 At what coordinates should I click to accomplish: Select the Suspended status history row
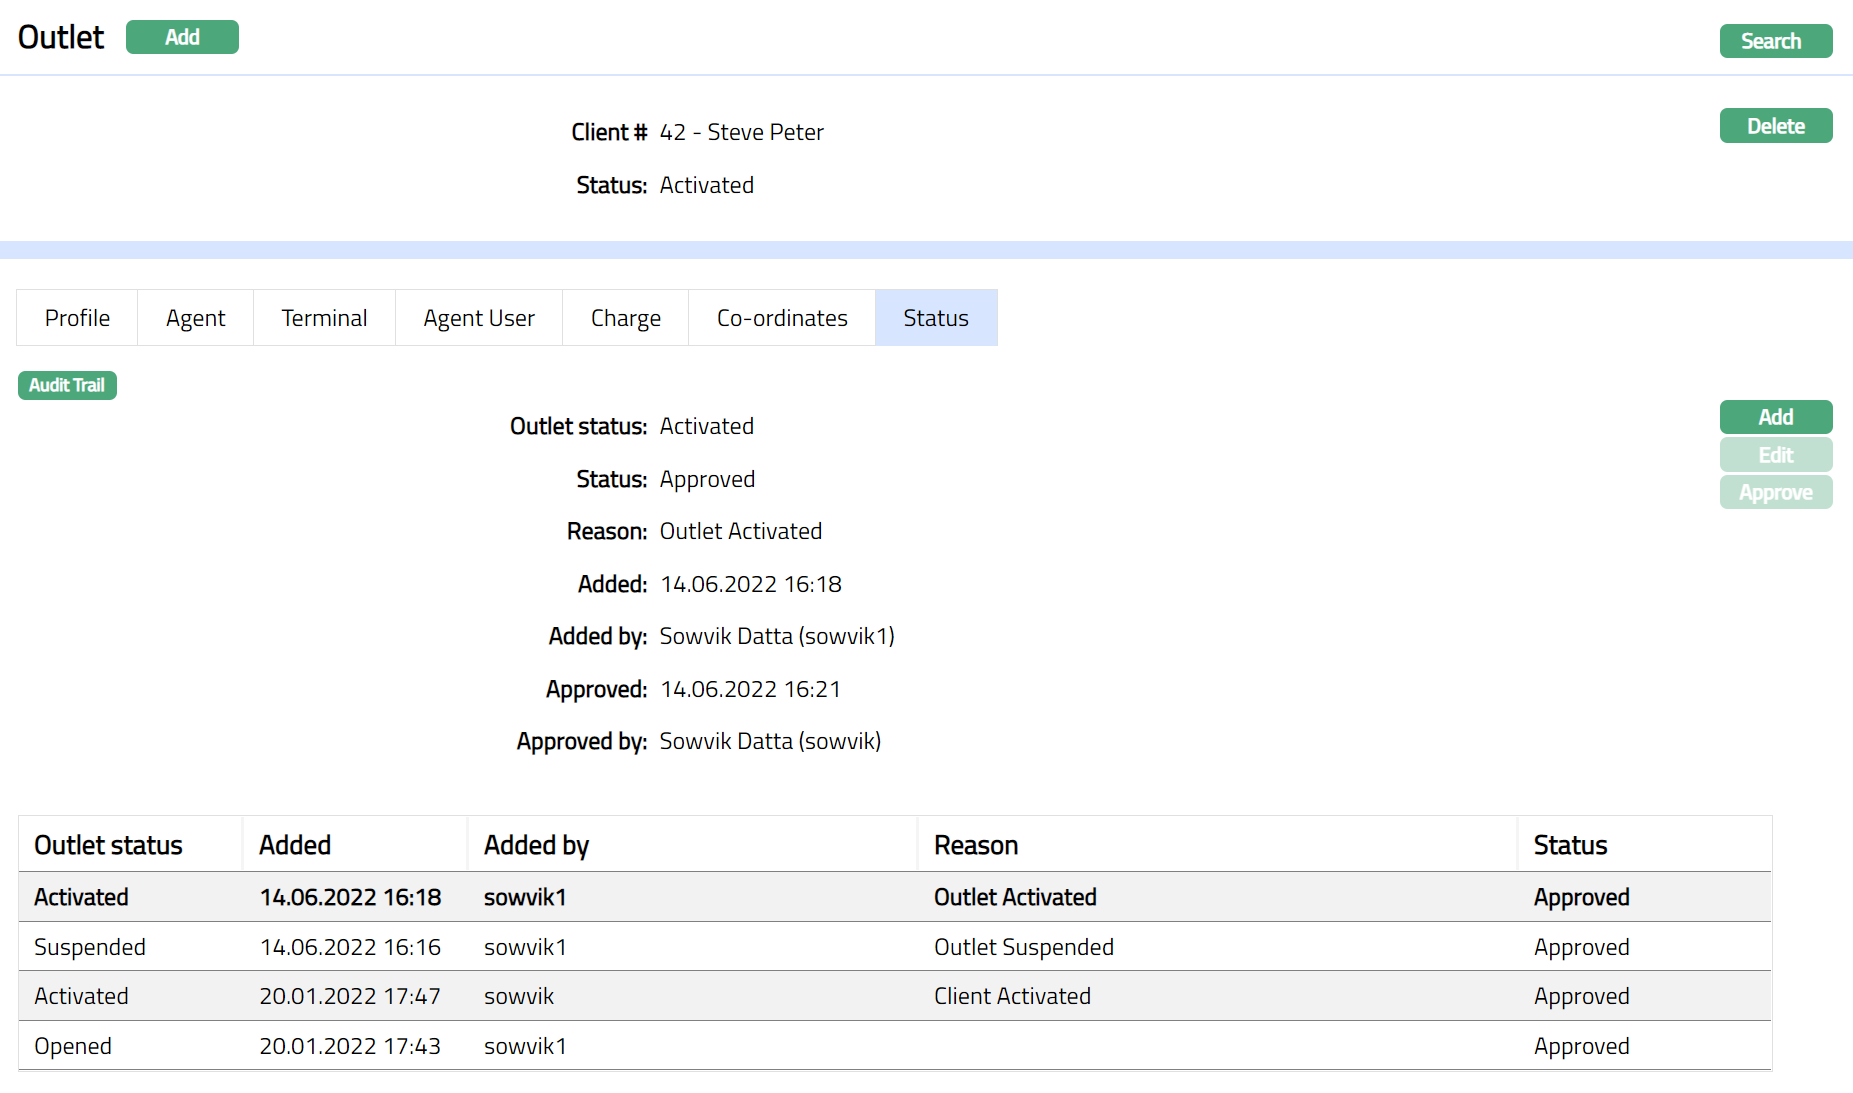click(894, 947)
